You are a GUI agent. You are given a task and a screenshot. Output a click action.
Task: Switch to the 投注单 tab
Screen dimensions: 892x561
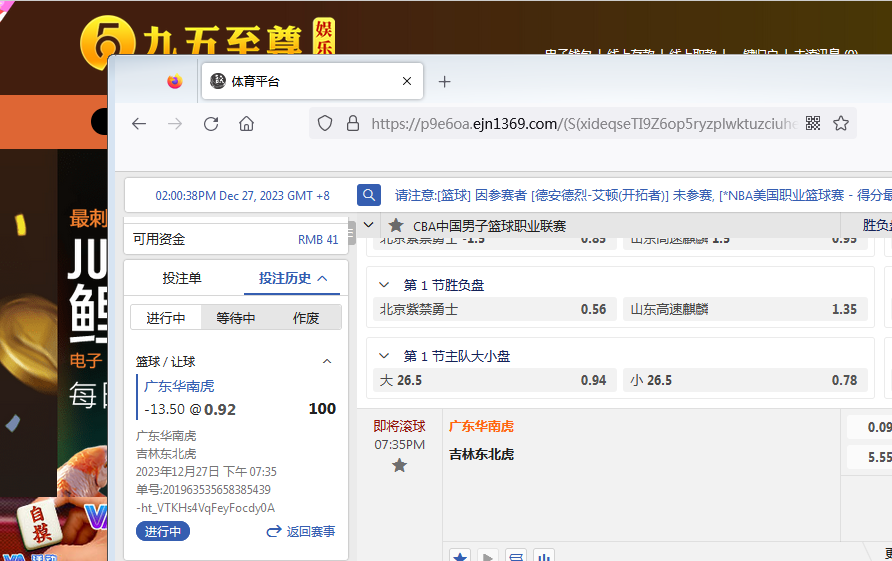pyautogui.click(x=182, y=278)
